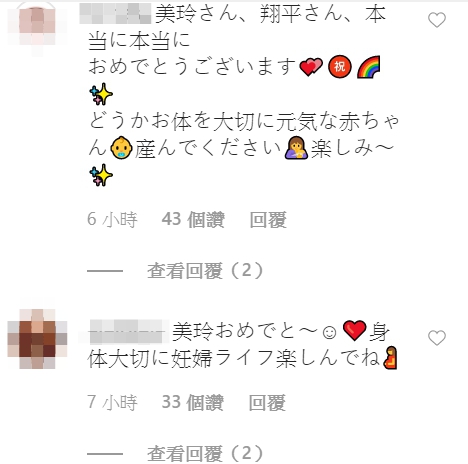Like the first comment with heart icon
This screenshot has height=464, width=468.
pyautogui.click(x=437, y=20)
